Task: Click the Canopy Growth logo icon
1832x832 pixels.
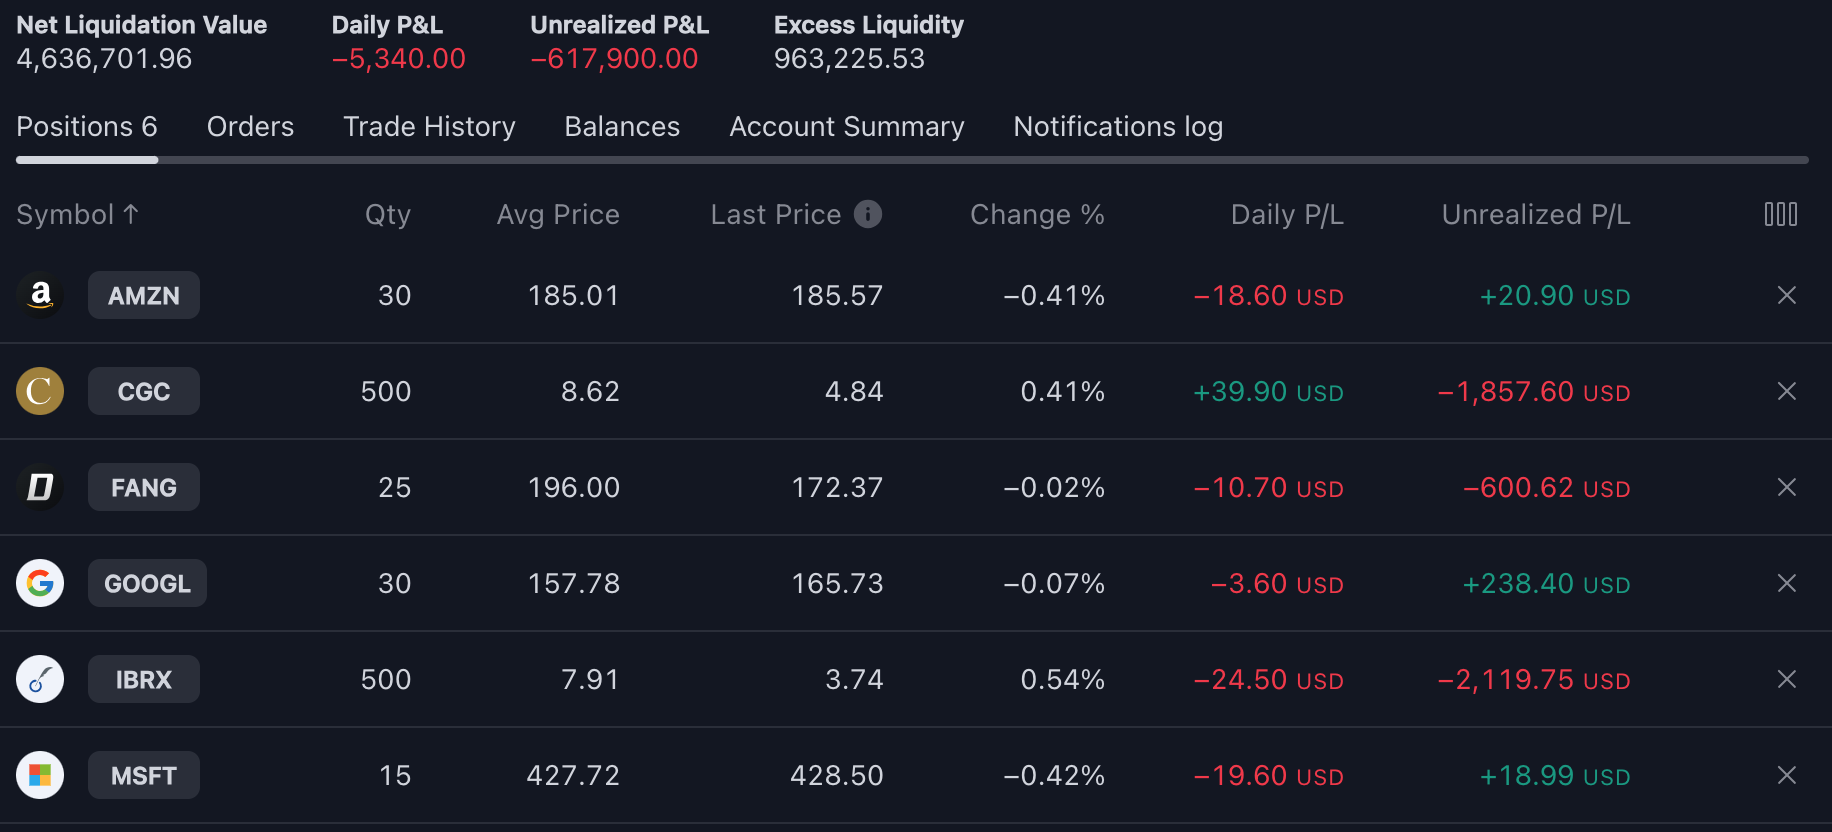Action: coord(40,391)
